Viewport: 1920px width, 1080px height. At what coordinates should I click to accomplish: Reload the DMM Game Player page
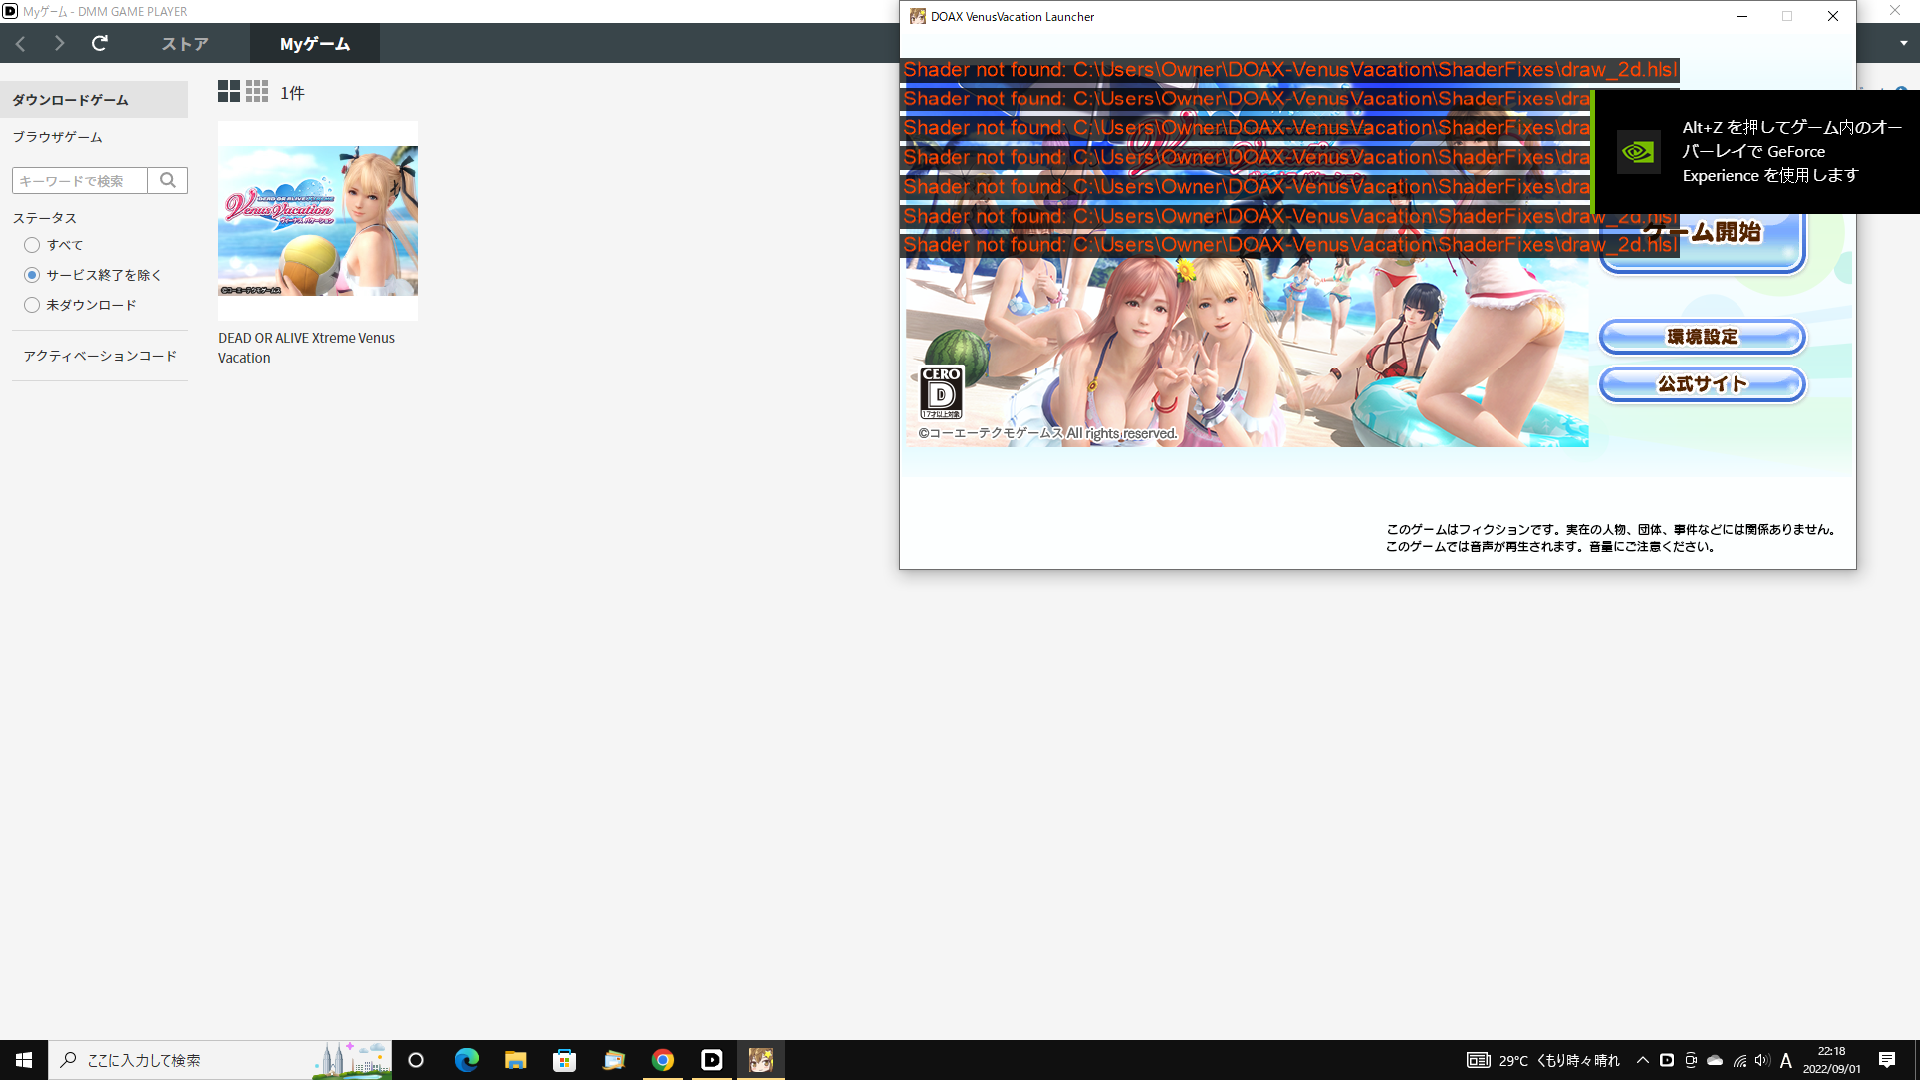point(100,43)
